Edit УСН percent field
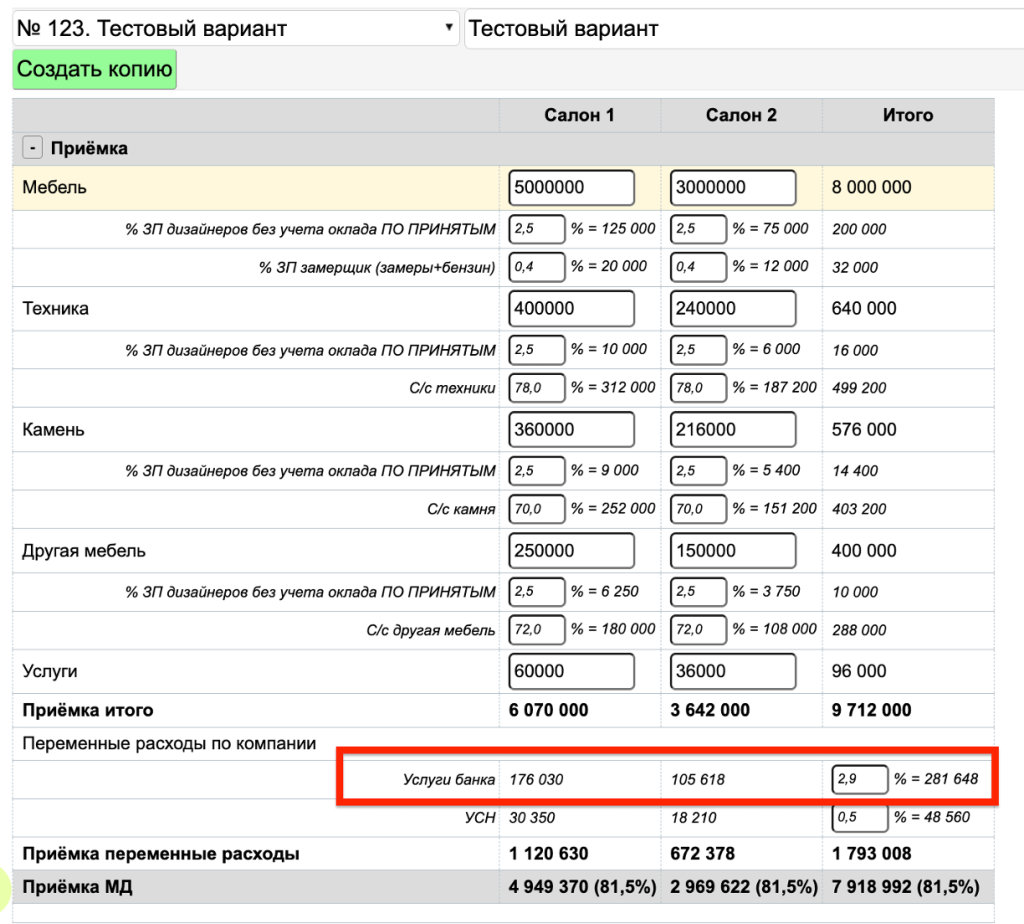Viewport: 1024px width, 924px height. pyautogui.click(x=859, y=817)
